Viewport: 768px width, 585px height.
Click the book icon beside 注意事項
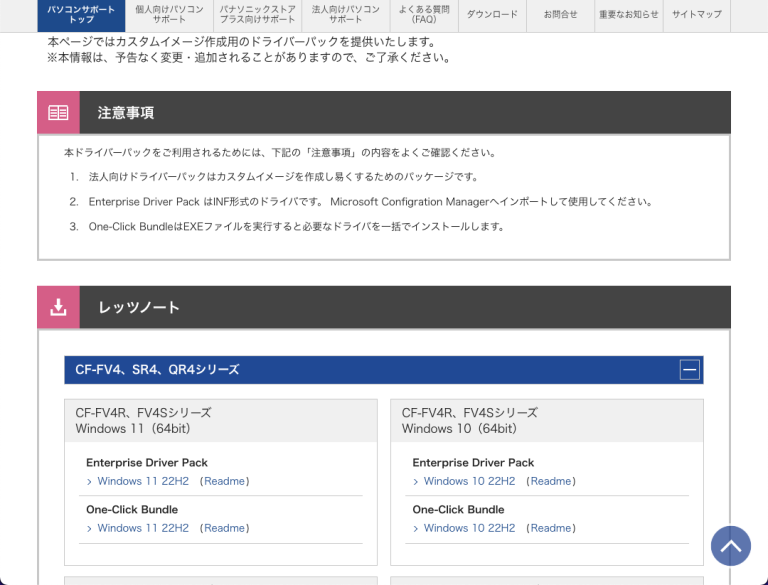pyautogui.click(x=58, y=113)
